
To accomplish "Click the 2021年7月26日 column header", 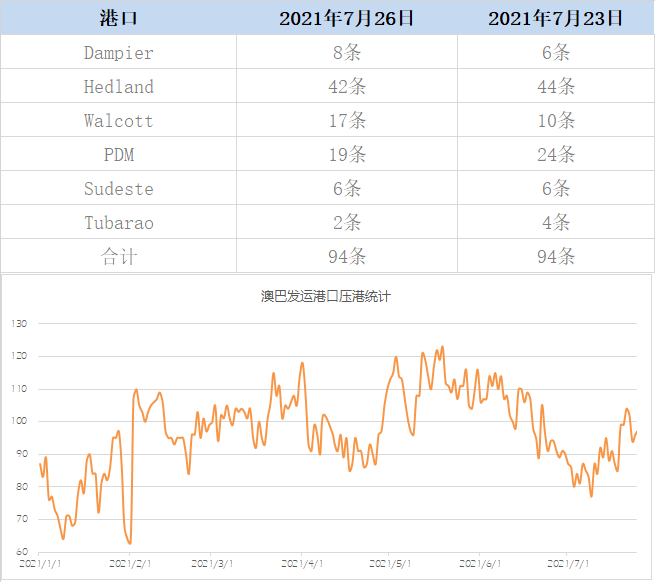I will tap(347, 18).
